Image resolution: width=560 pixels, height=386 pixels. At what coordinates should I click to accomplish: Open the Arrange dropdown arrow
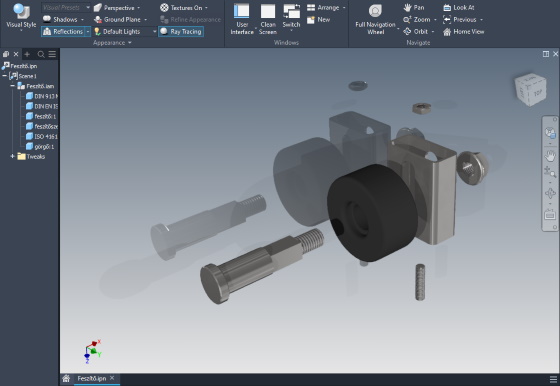344,8
